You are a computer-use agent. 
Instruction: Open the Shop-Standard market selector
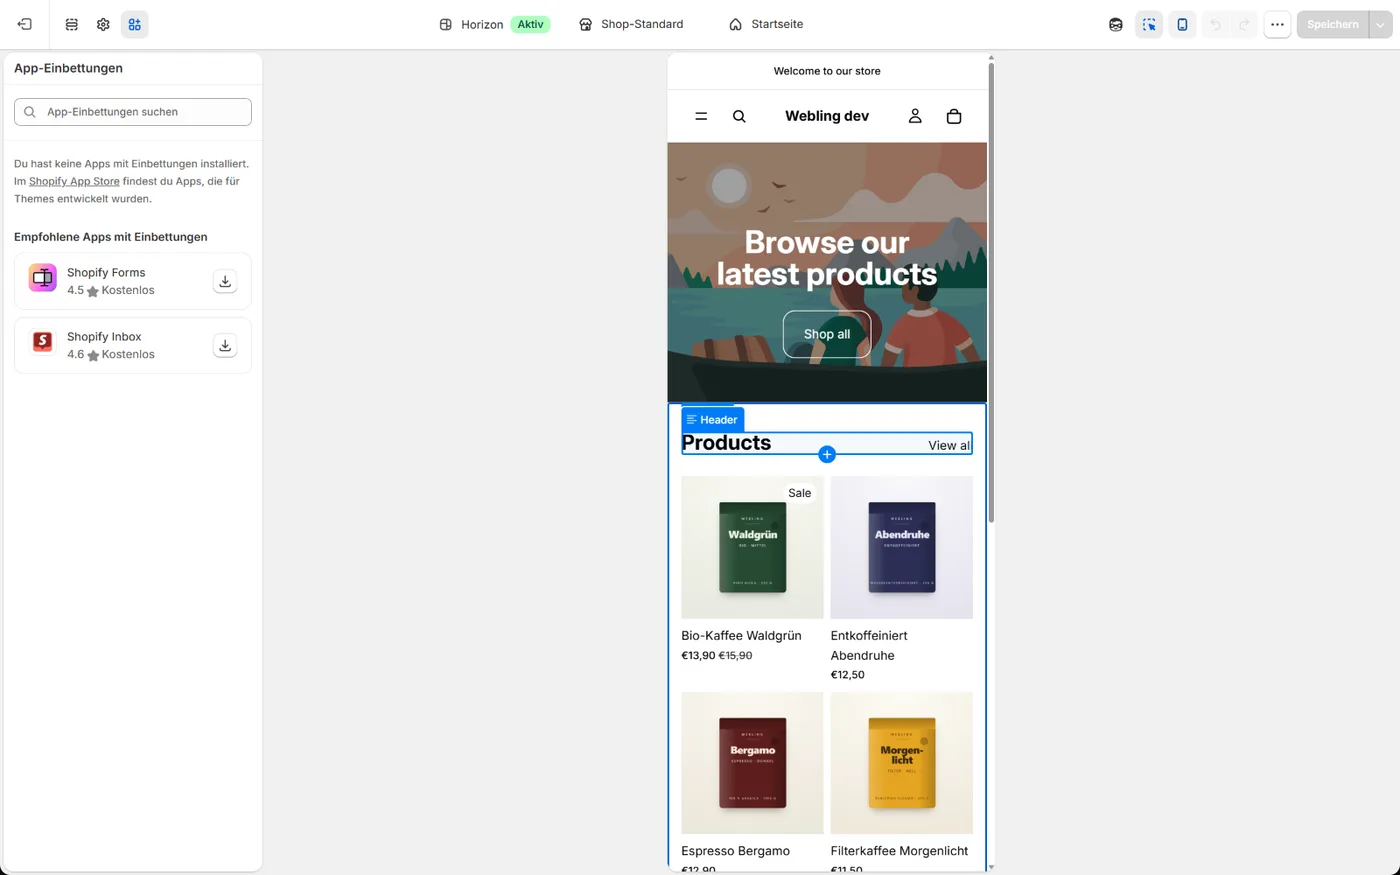631,24
